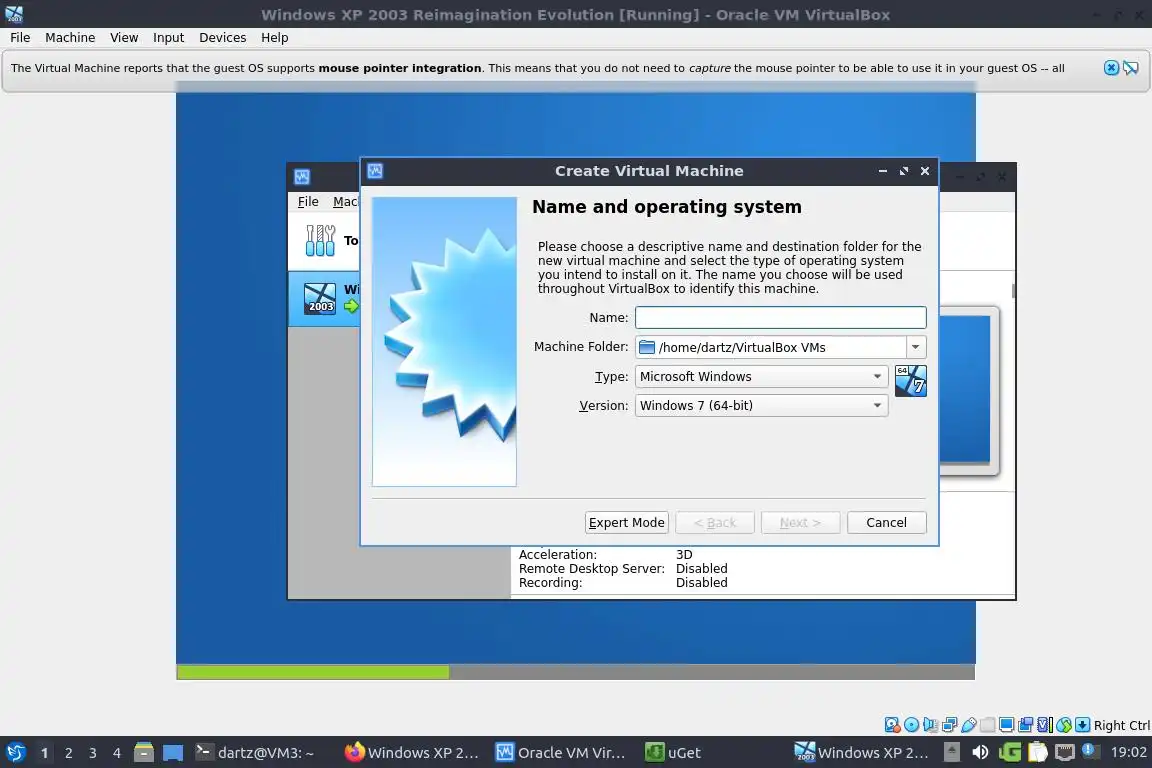This screenshot has height=768, width=1152.
Task: Click the clock showing 19:02
Action: click(x=1128, y=753)
